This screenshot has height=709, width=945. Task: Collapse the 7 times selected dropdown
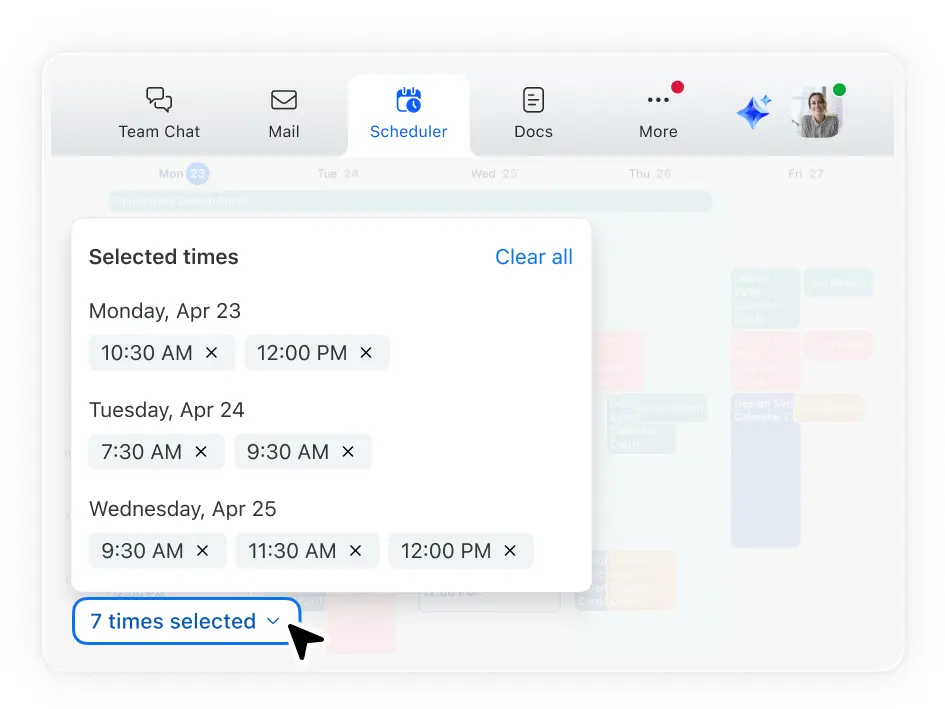tap(186, 621)
